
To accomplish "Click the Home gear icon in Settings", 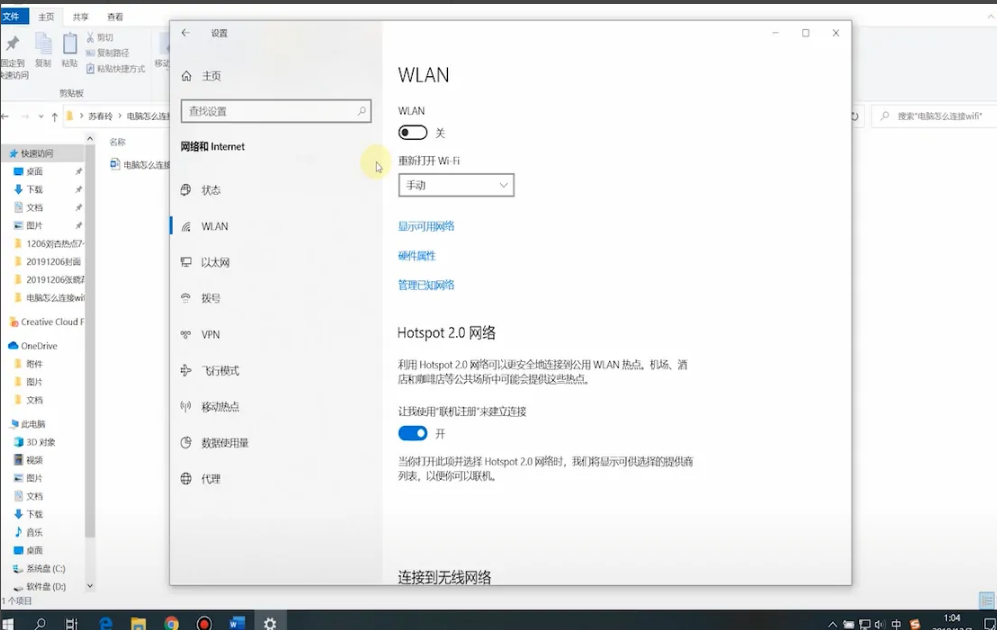I will 186,76.
